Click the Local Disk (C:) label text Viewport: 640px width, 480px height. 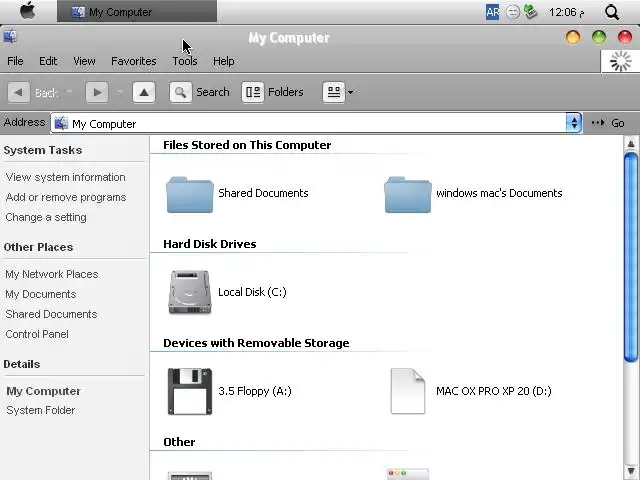(252, 292)
